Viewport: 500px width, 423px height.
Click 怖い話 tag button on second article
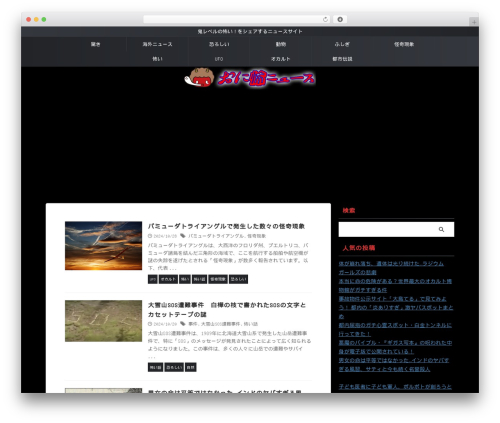(155, 367)
